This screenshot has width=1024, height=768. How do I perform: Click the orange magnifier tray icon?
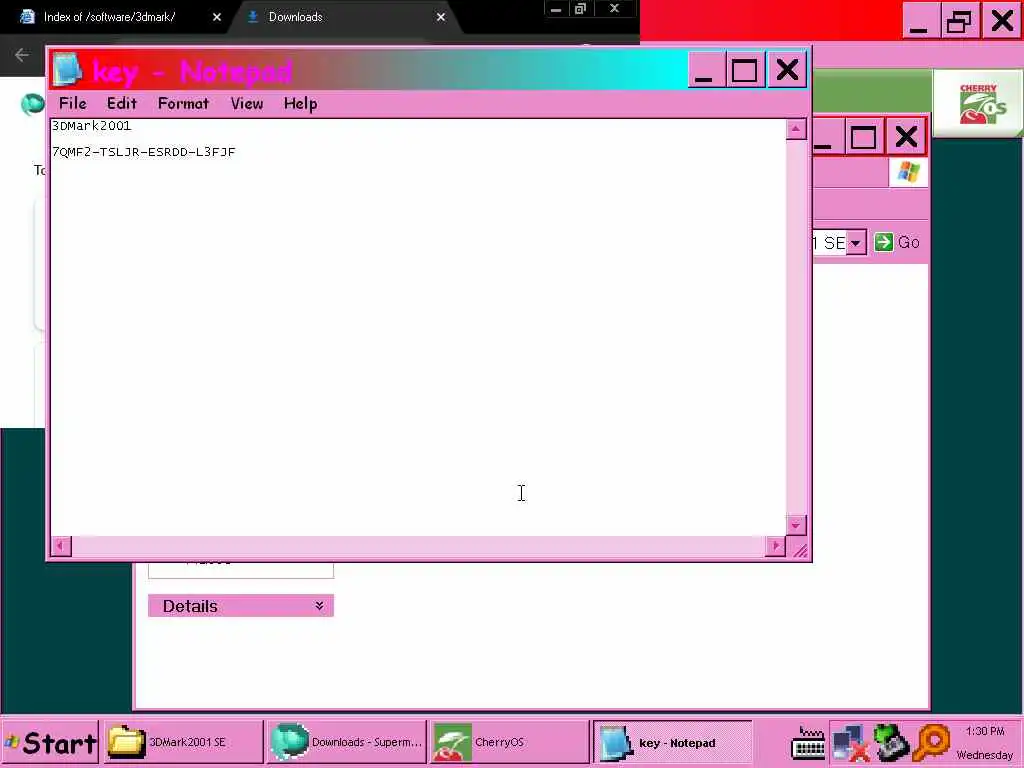coord(931,743)
